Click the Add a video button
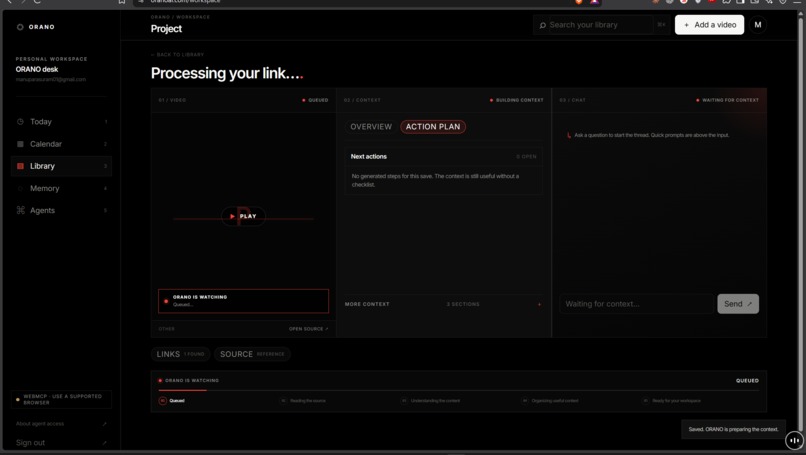The width and height of the screenshot is (806, 455). click(709, 25)
